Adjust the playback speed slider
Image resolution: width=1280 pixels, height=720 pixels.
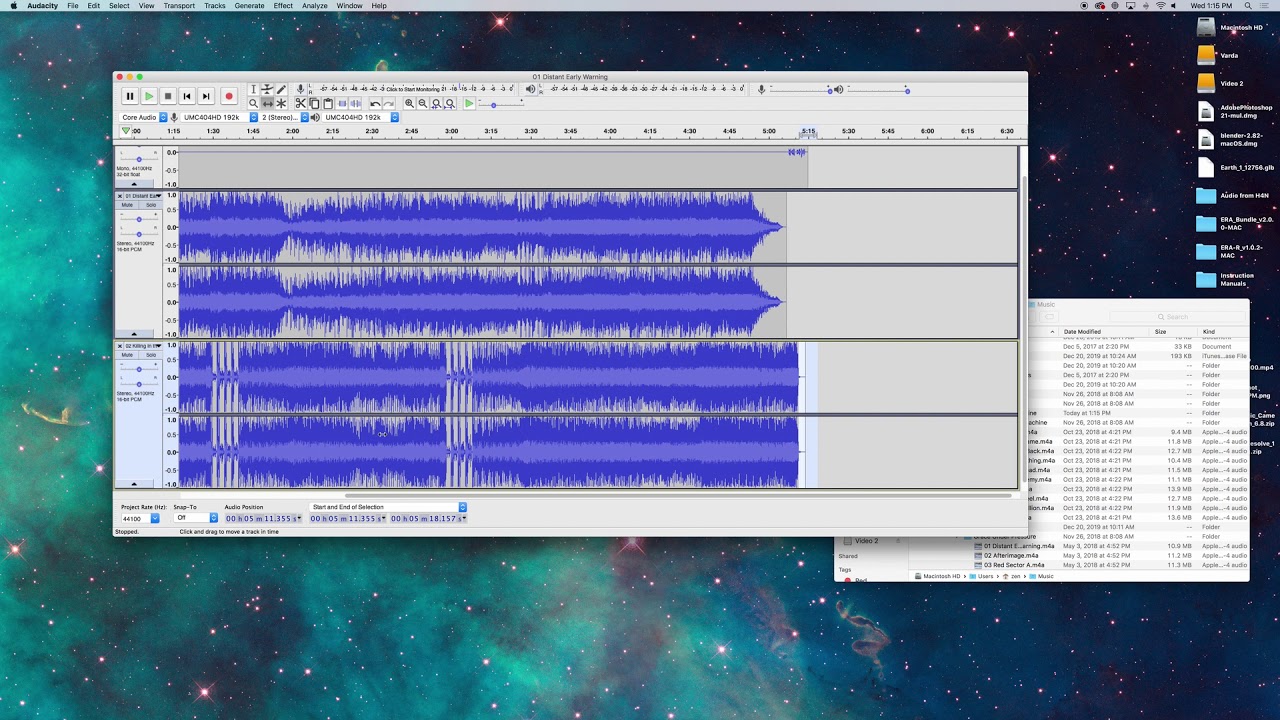pyautogui.click(x=503, y=104)
